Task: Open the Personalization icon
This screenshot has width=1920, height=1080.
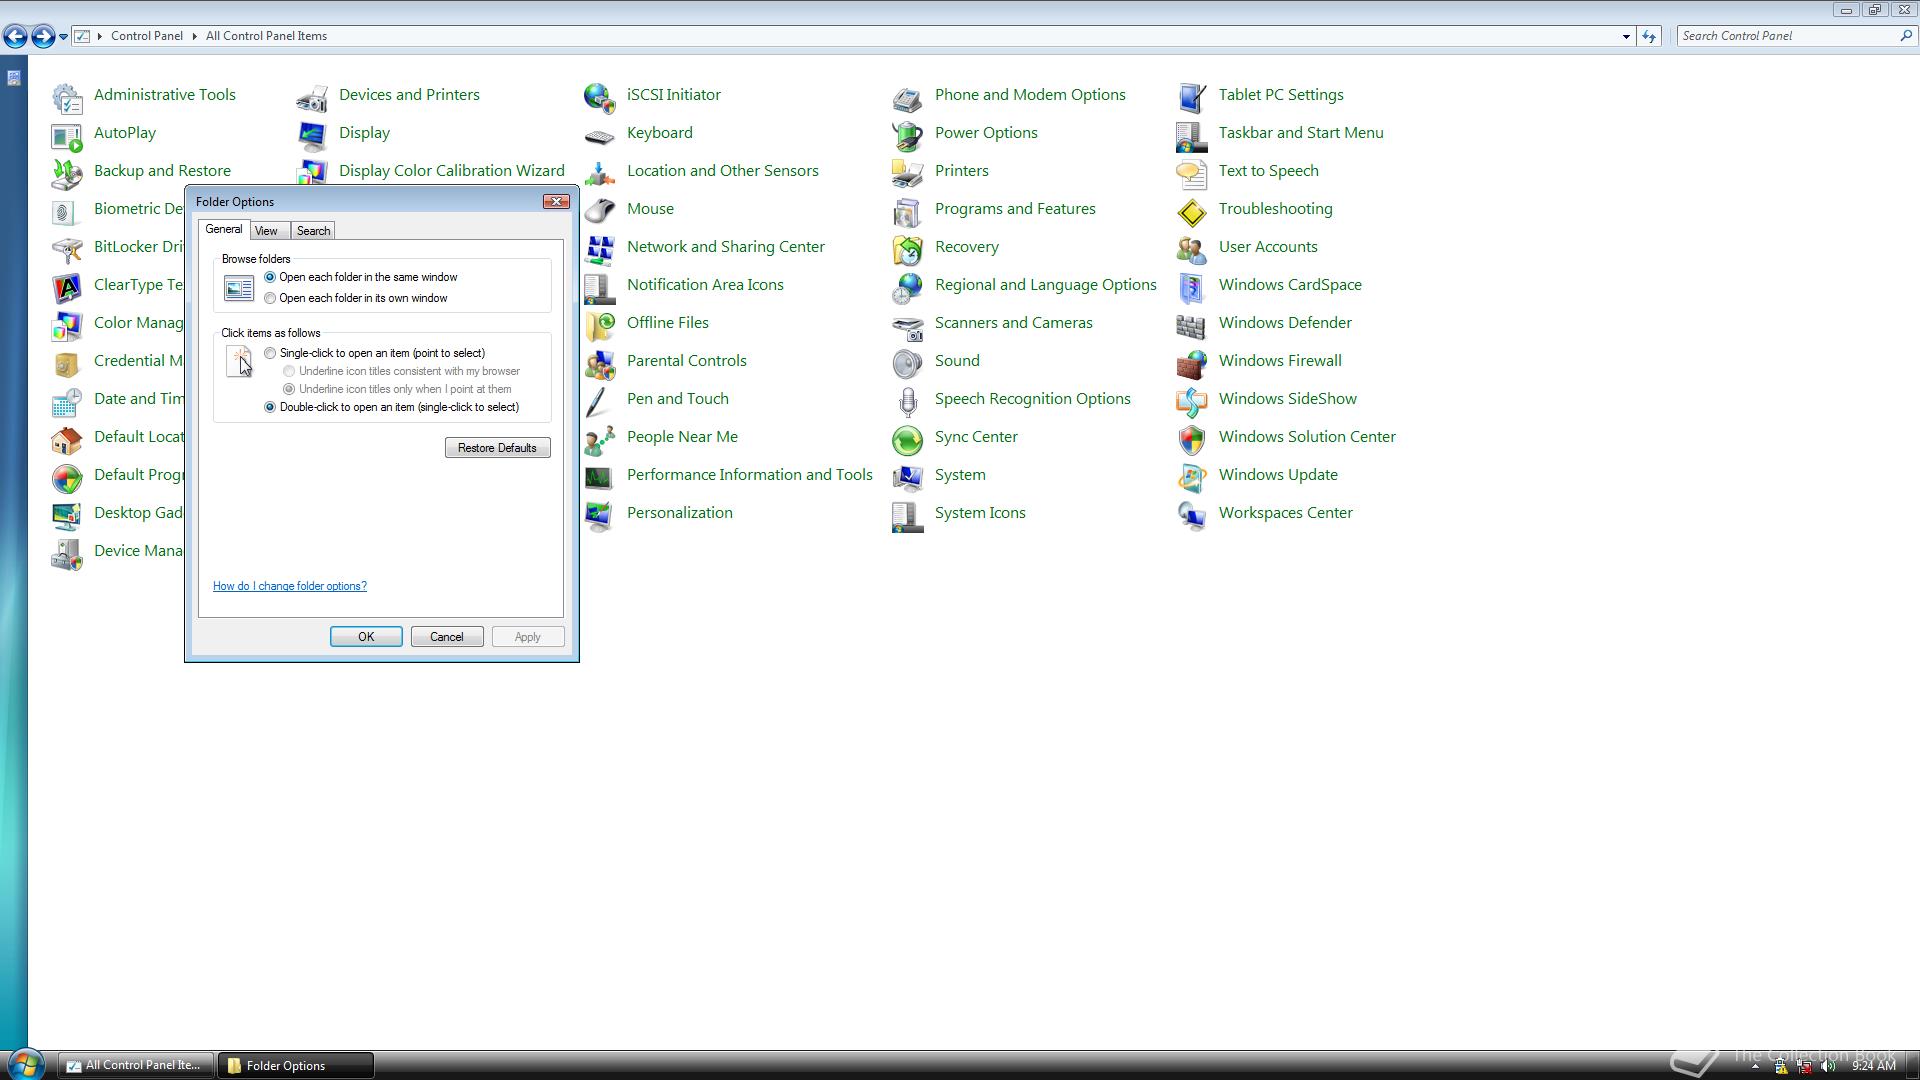Action: (600, 515)
